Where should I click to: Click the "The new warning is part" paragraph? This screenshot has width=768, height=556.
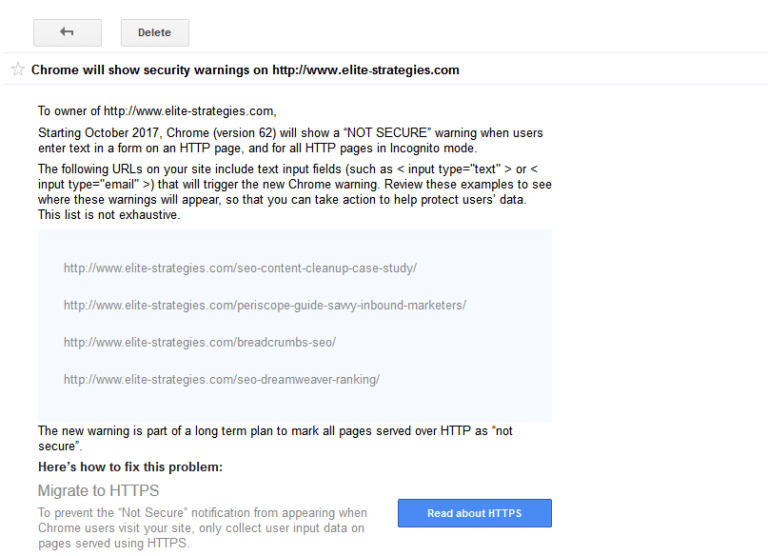(275, 438)
